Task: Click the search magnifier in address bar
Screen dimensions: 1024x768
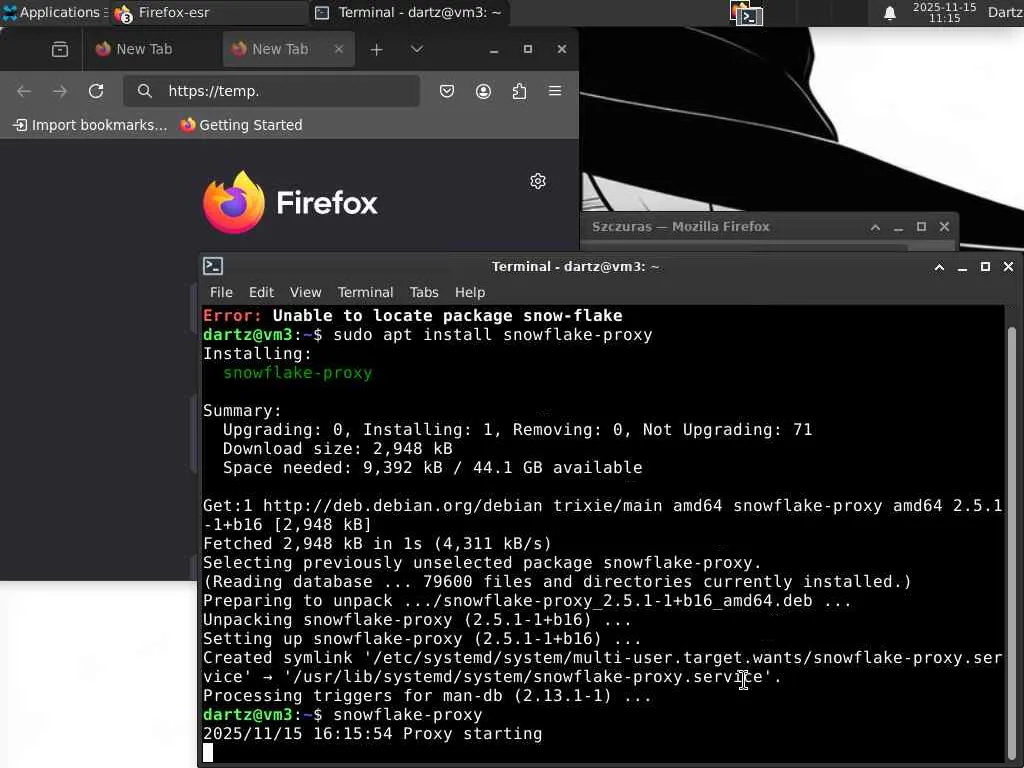Action: point(144,91)
